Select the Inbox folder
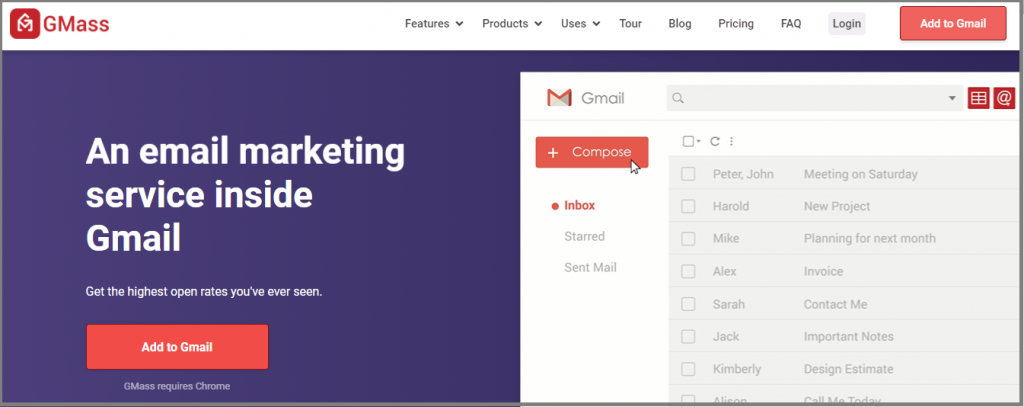 (x=579, y=205)
